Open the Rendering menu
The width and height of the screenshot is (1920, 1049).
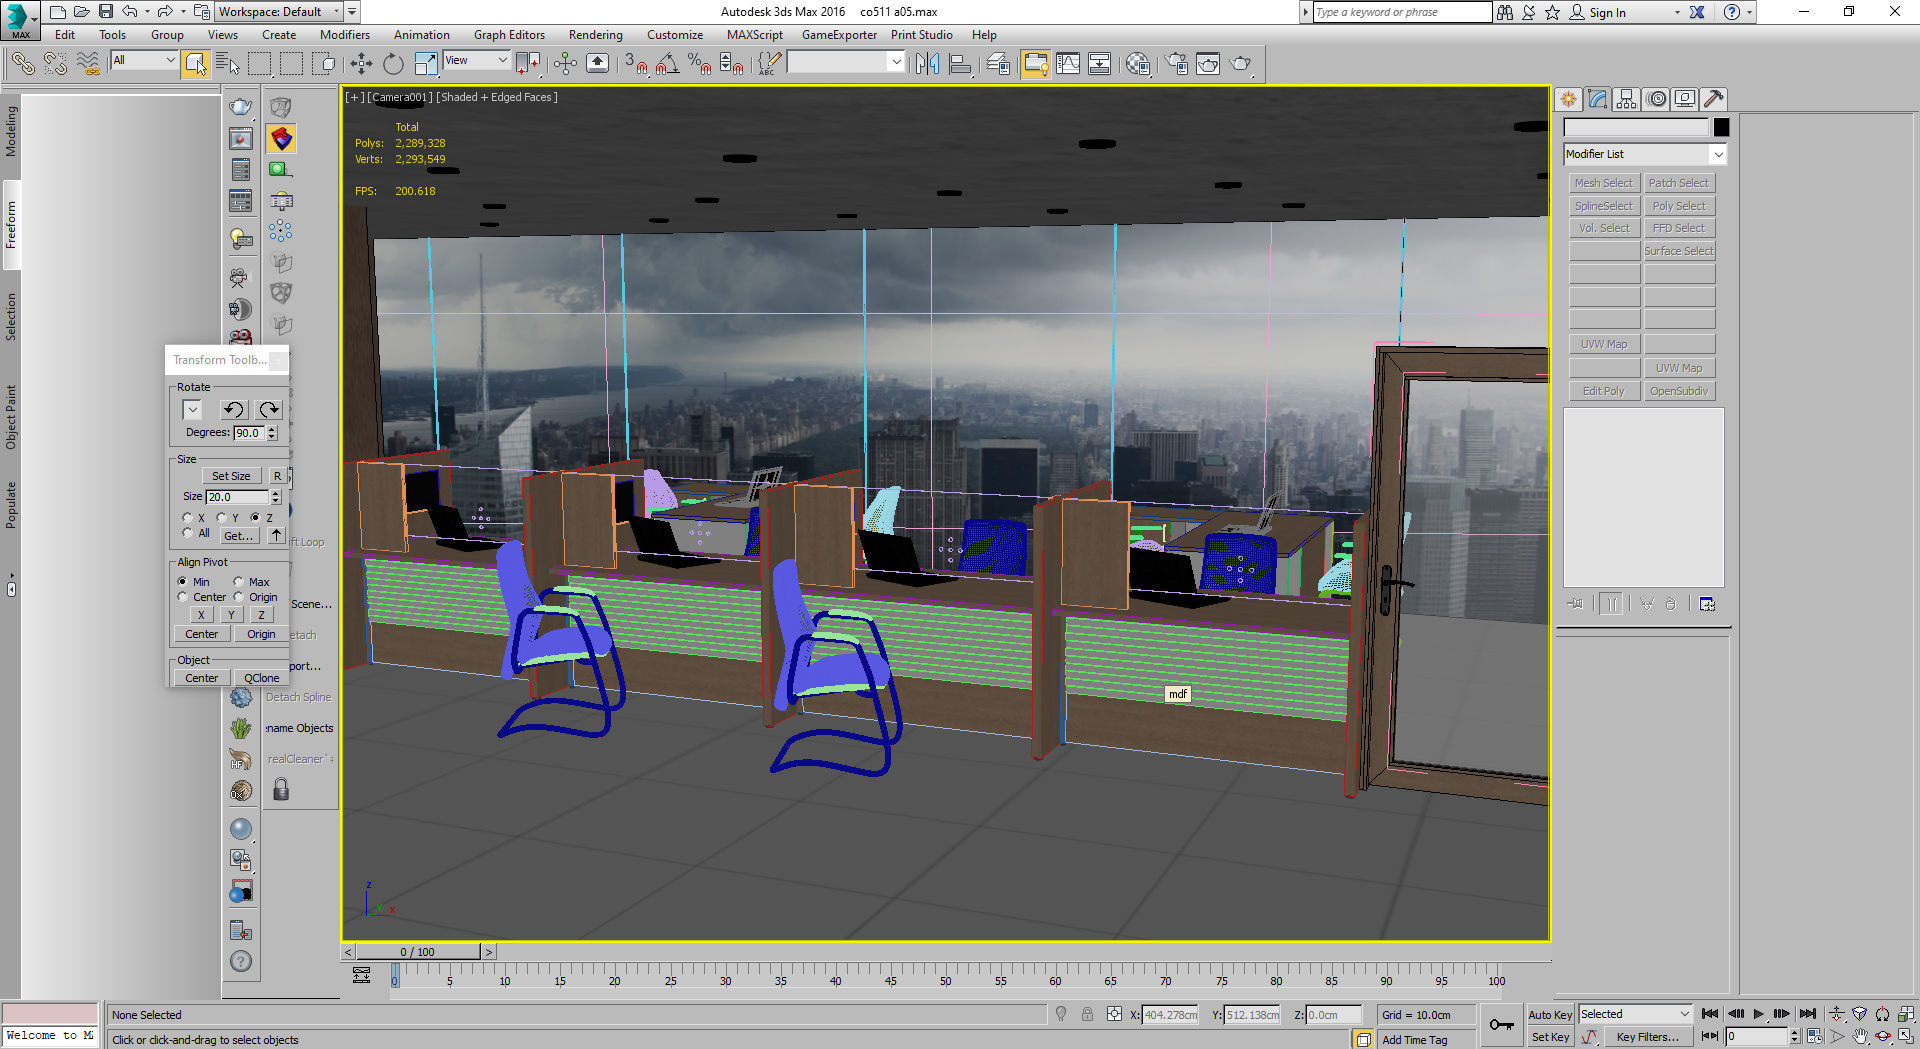[x=595, y=35]
